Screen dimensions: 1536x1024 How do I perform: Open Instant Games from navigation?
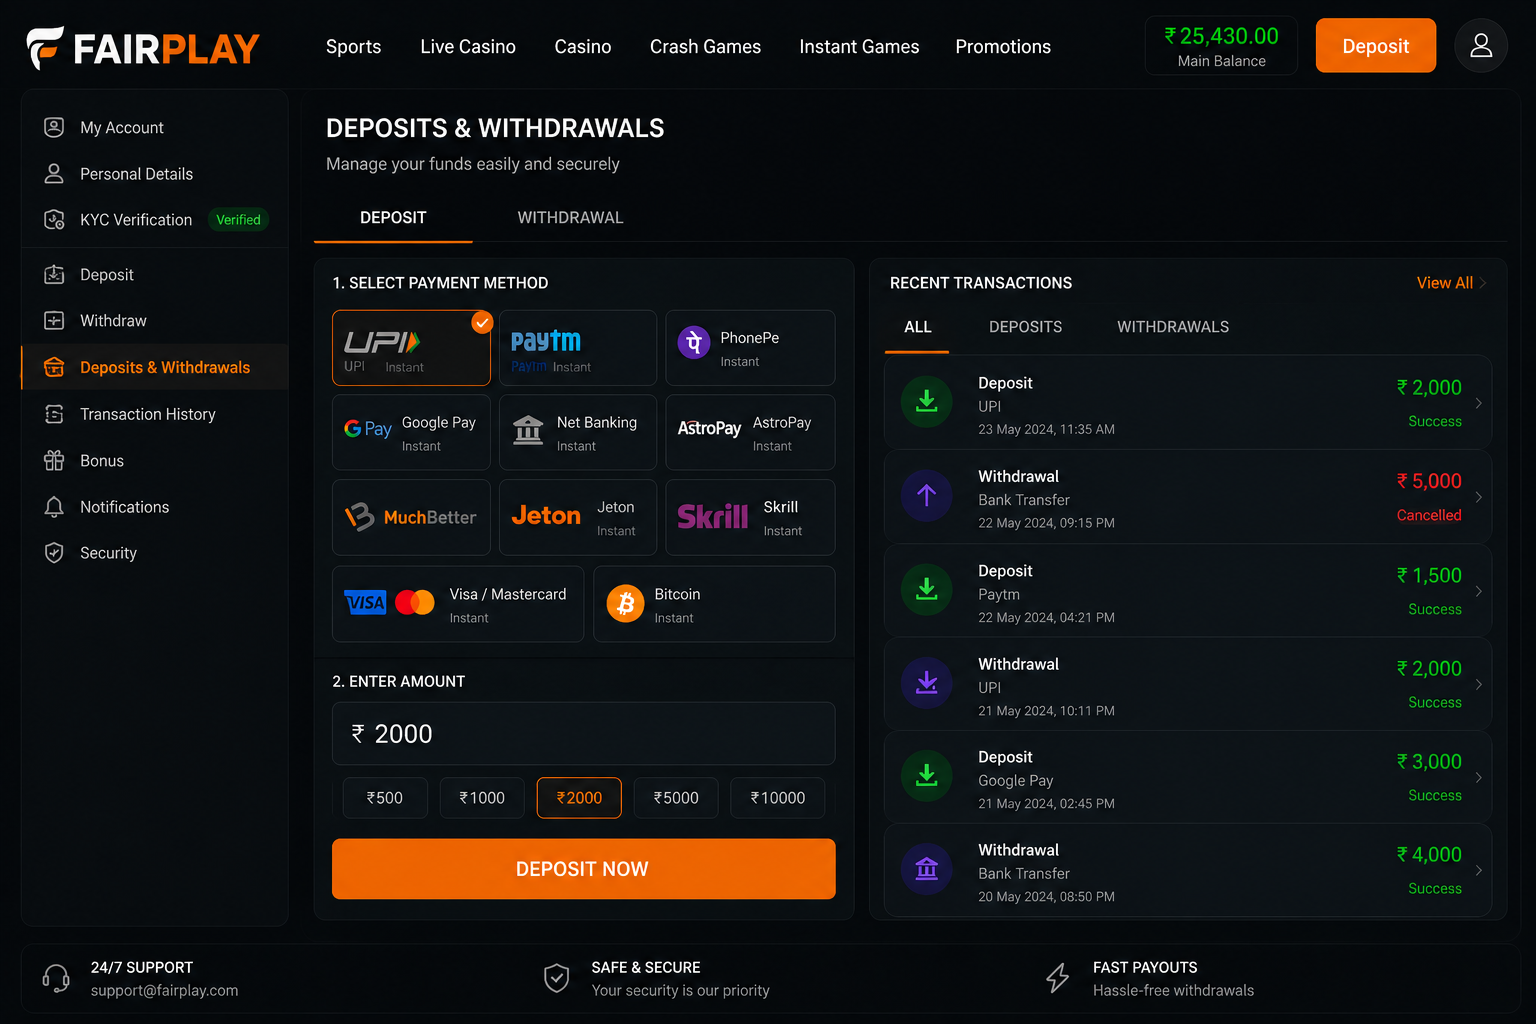click(x=859, y=47)
